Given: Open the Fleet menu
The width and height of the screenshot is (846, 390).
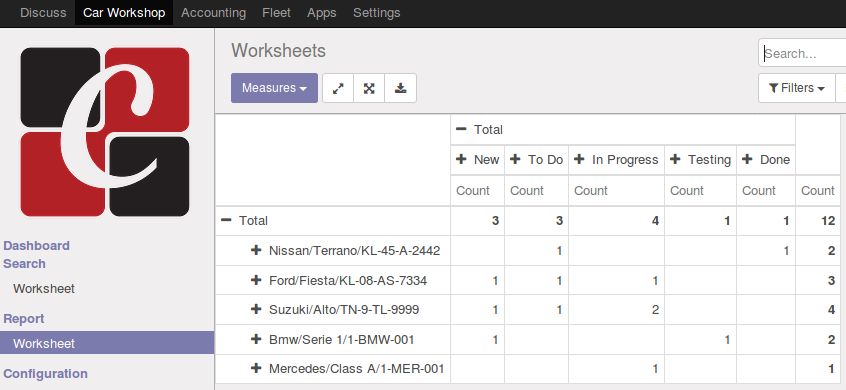Looking at the screenshot, I should tap(276, 12).
